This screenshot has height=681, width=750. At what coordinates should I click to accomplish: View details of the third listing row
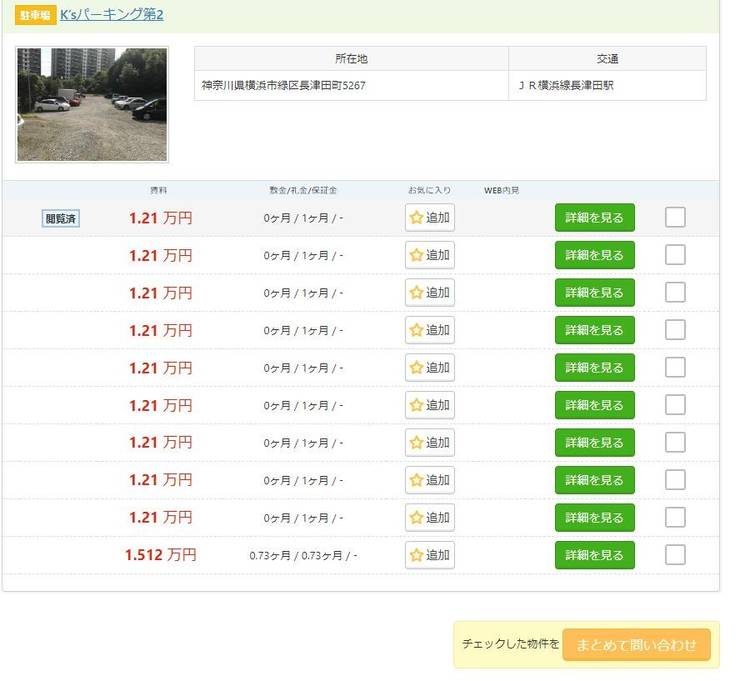tap(595, 293)
